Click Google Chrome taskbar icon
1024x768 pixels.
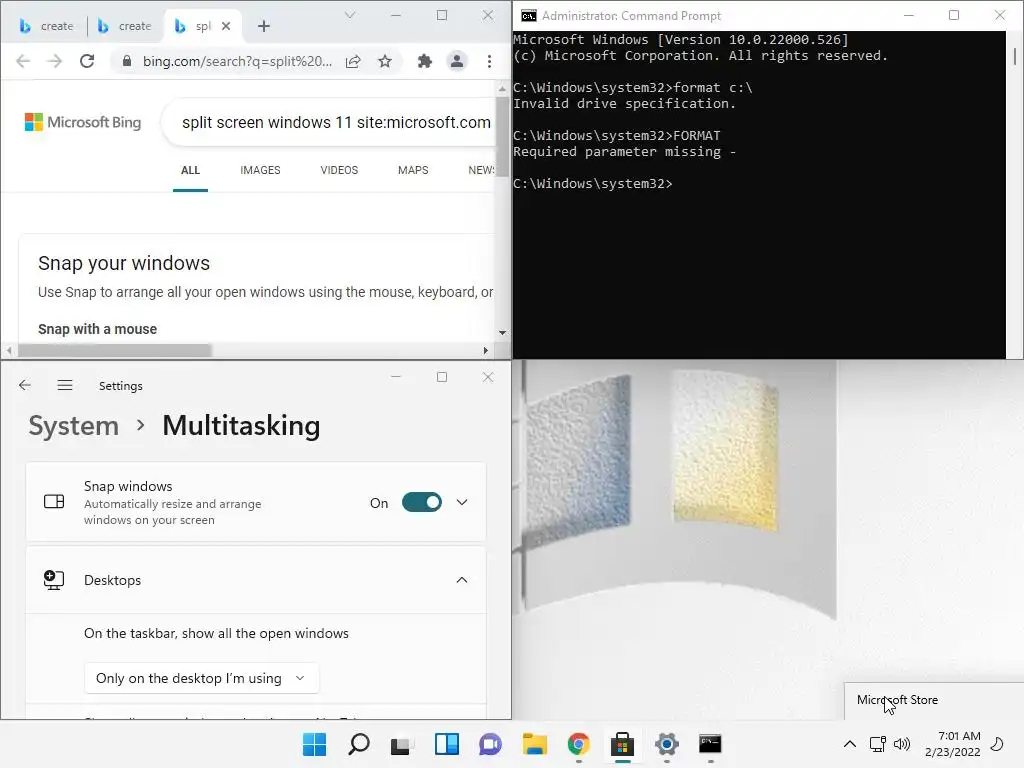(579, 744)
